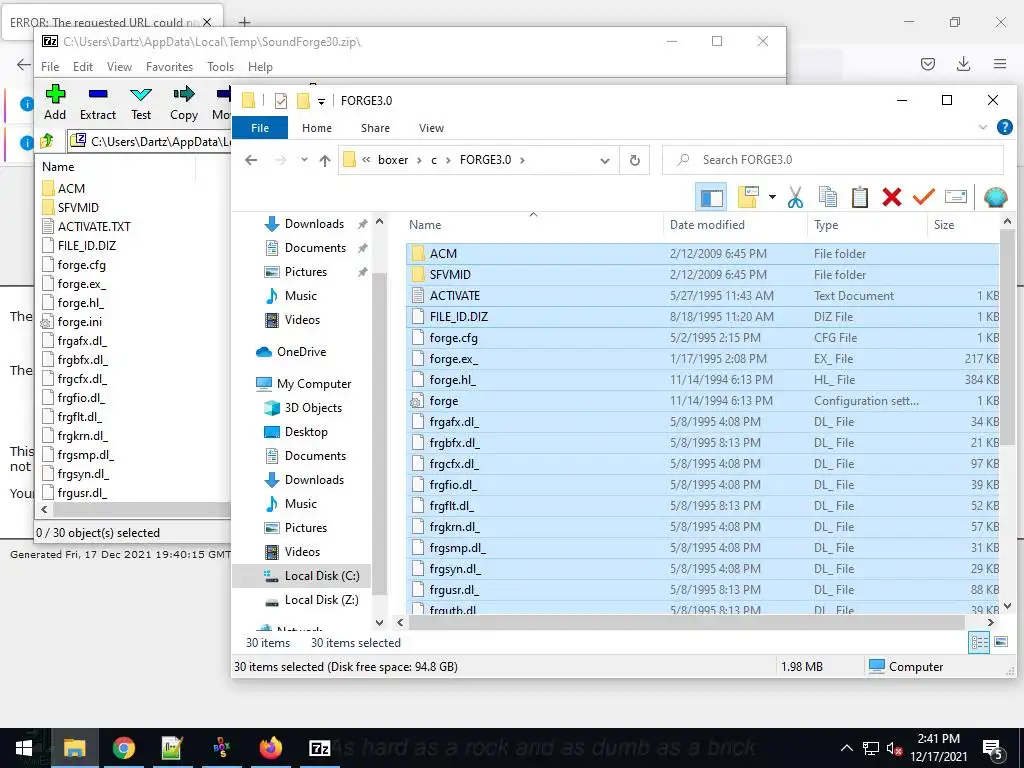Image resolution: width=1024 pixels, height=768 pixels.
Task: Click the chevron after FORGE3.0 in breadcrumb
Action: click(x=522, y=160)
